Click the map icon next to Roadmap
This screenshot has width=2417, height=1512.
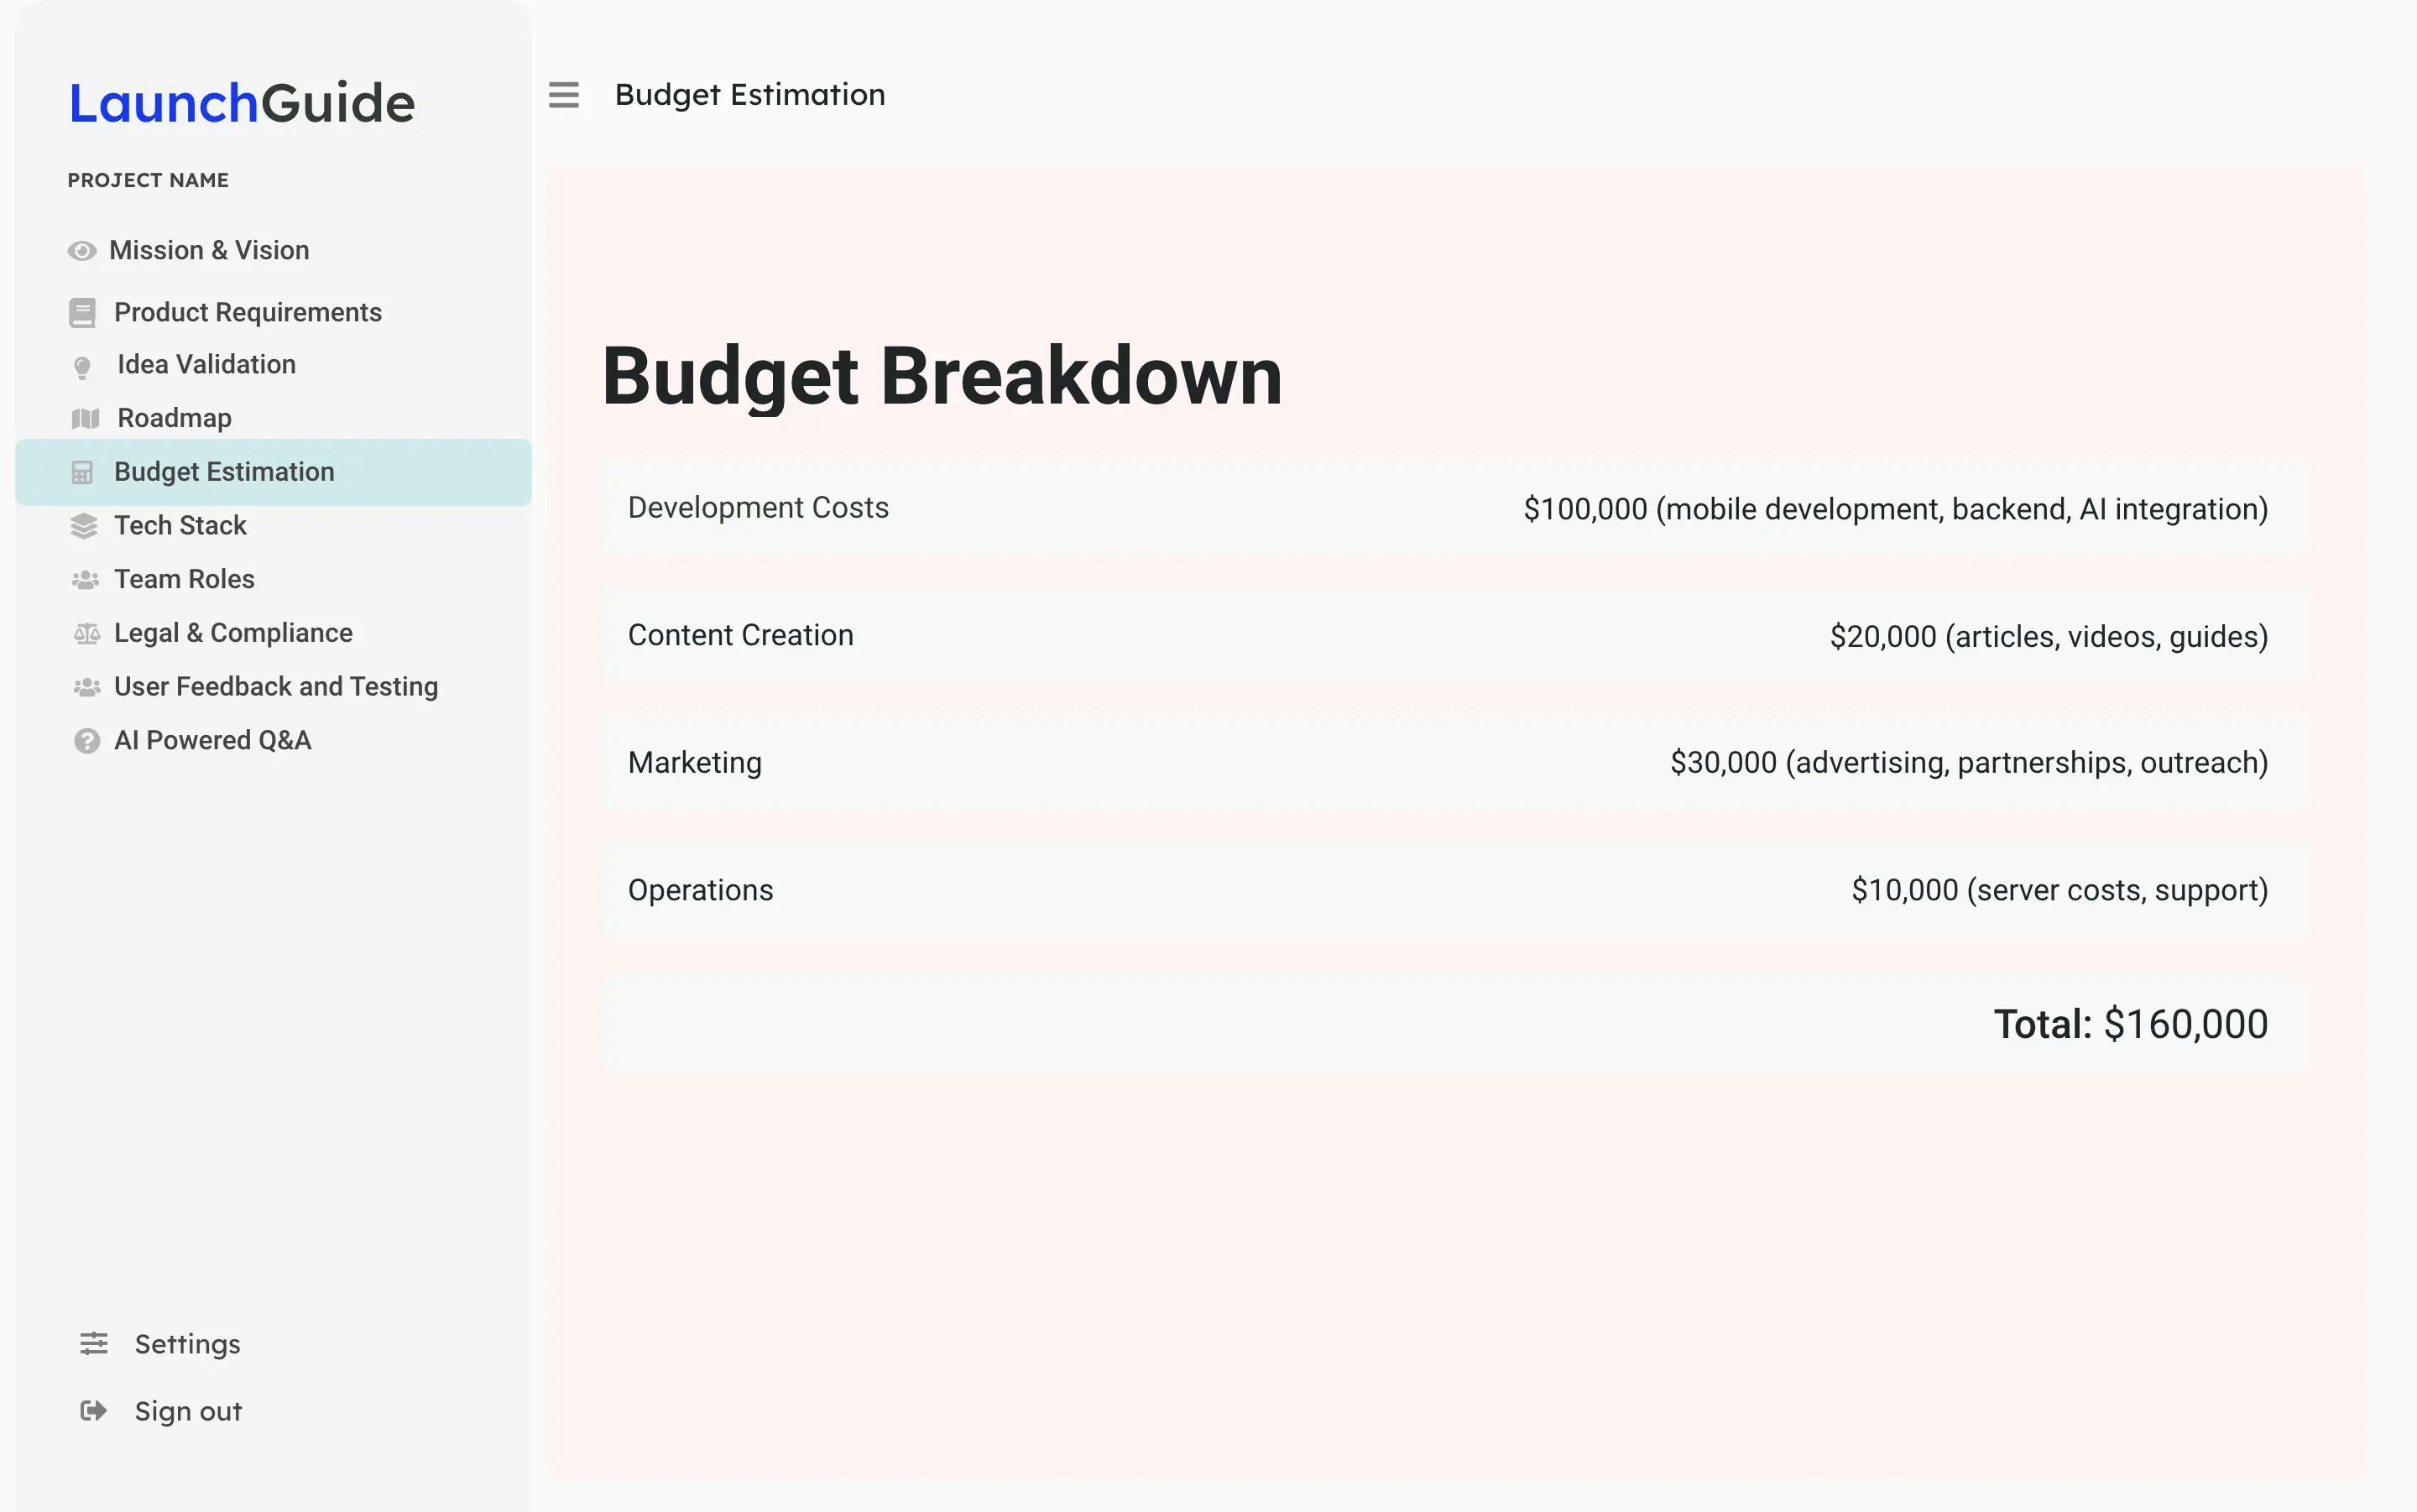(85, 418)
